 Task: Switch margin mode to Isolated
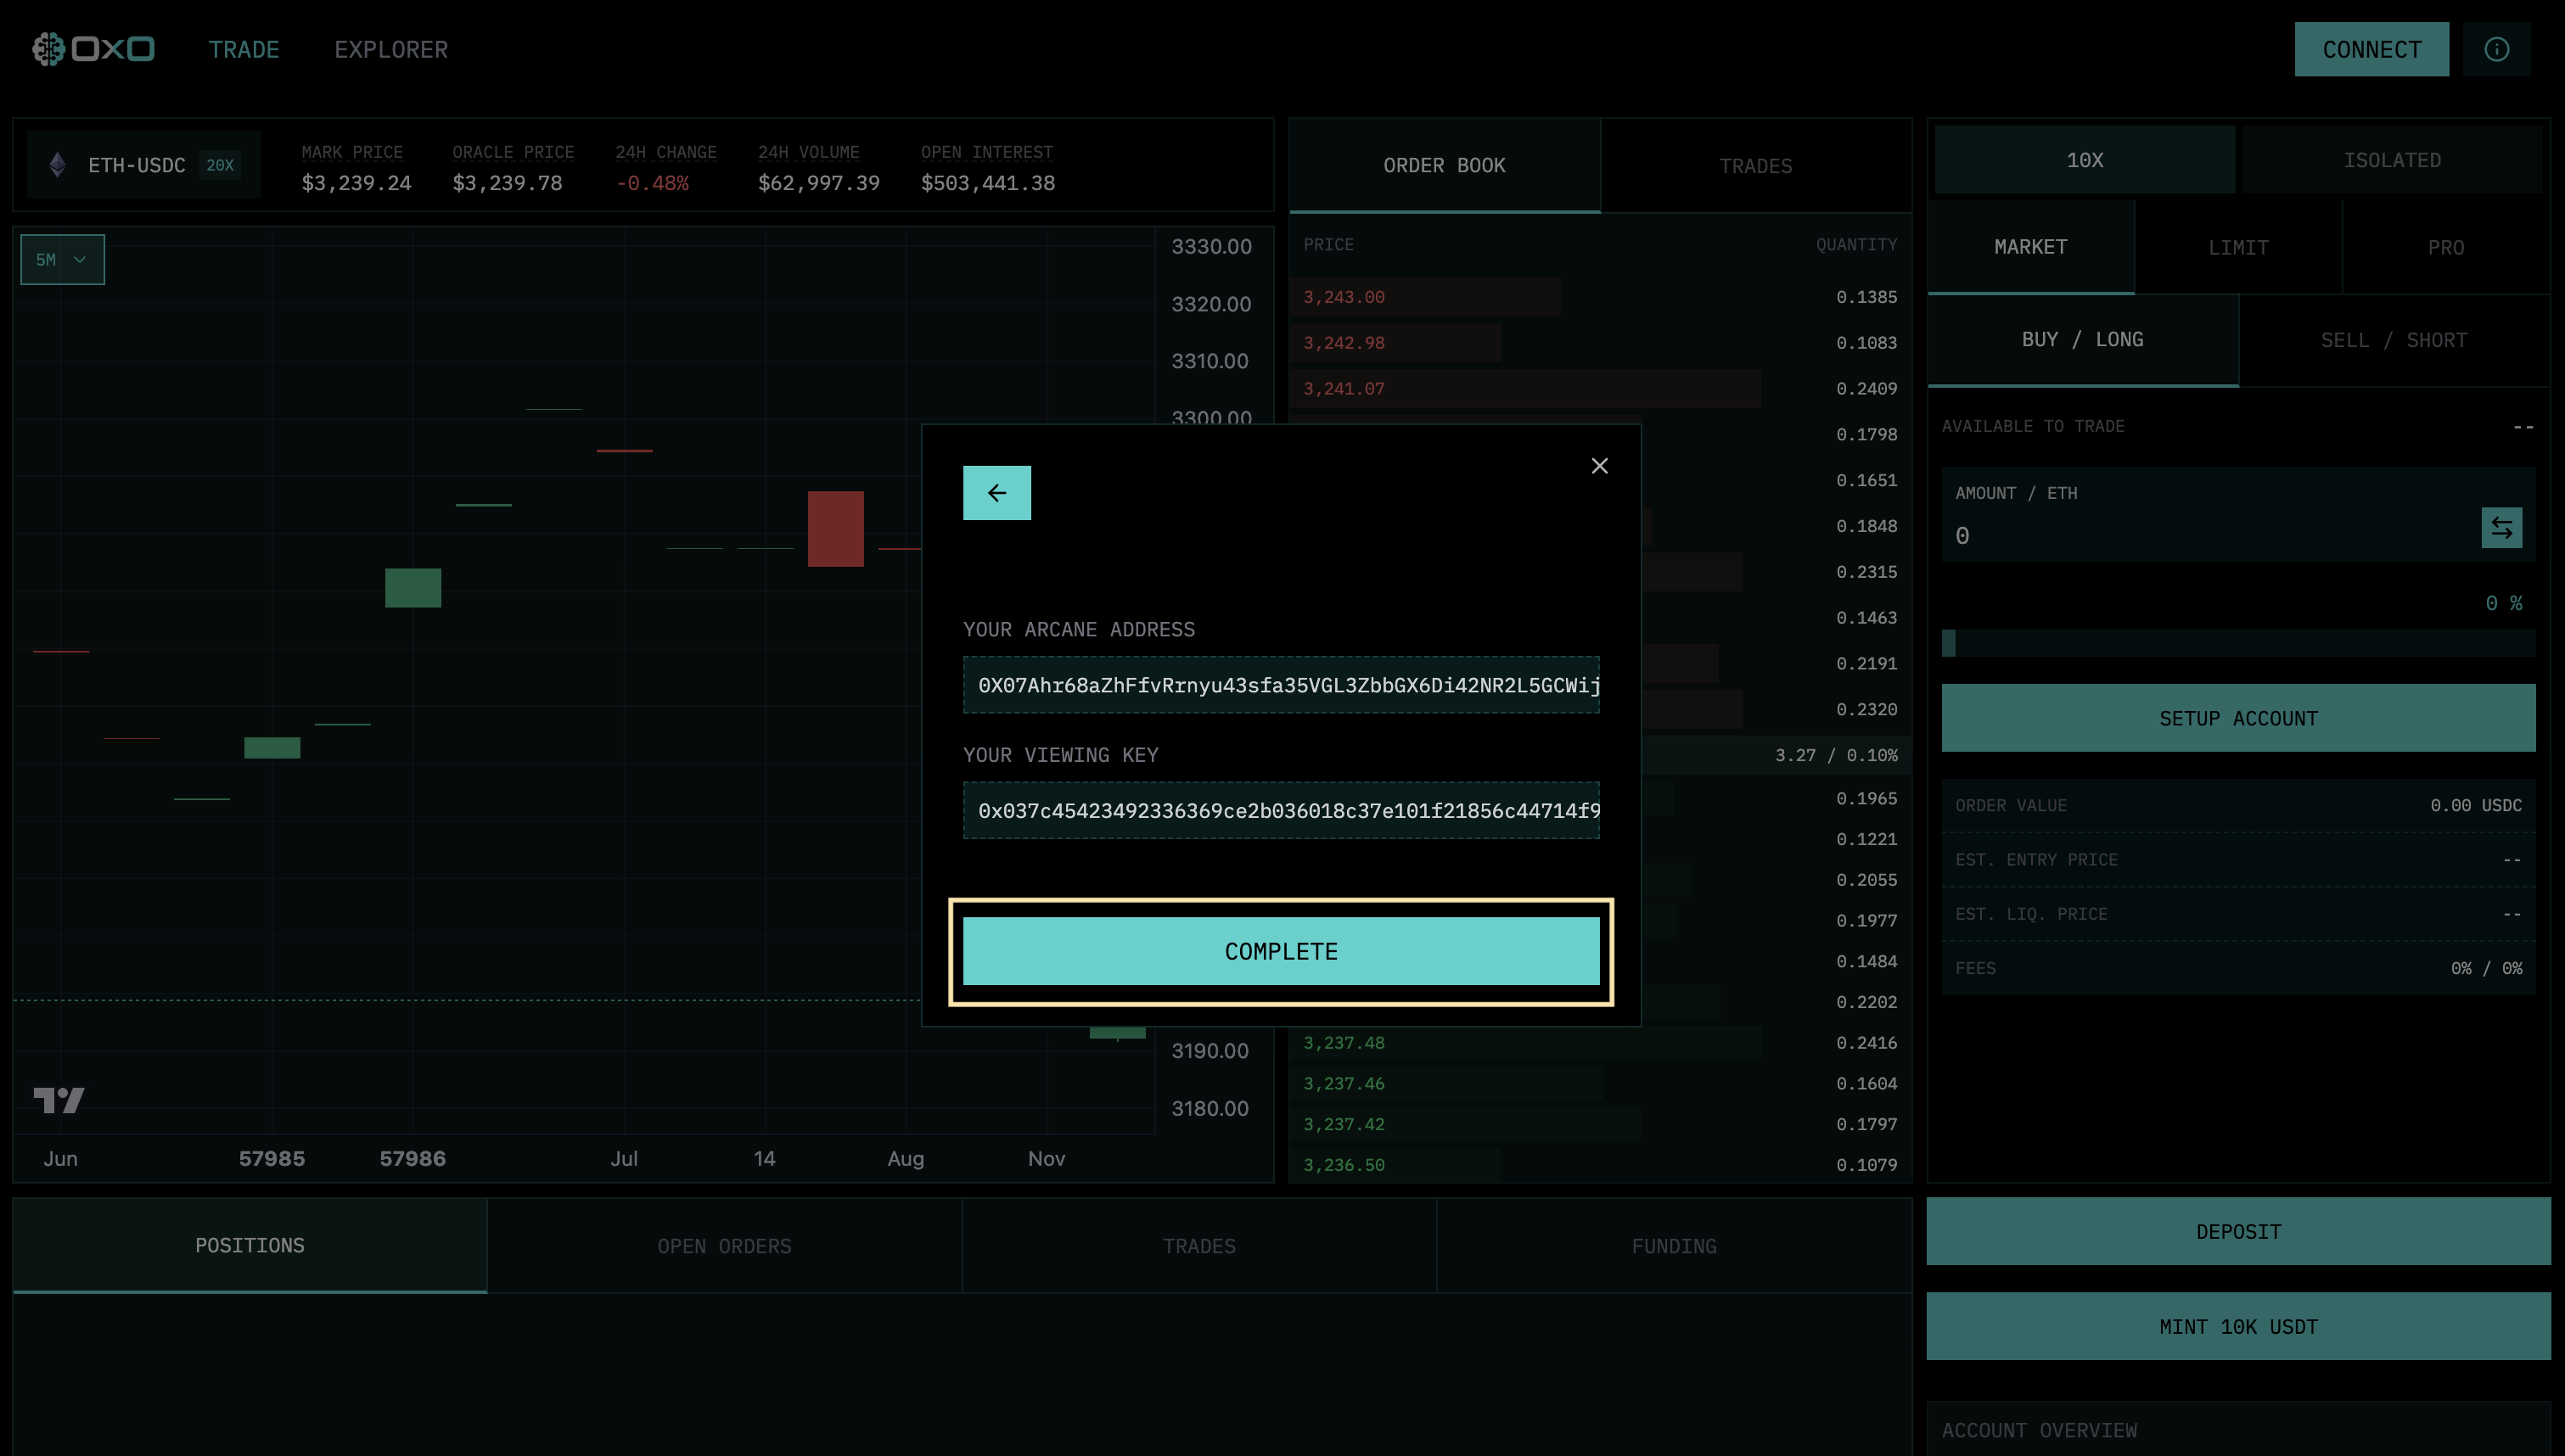tap(2391, 160)
